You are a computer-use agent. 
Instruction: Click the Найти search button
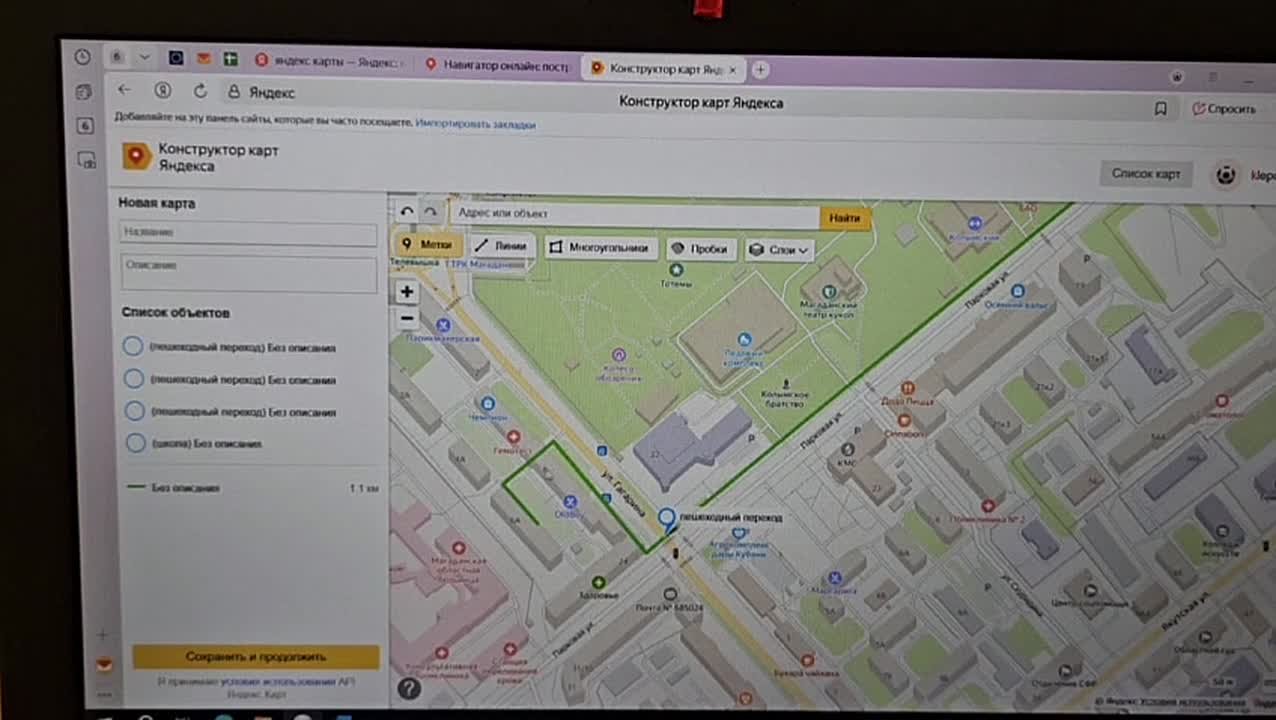(x=845, y=217)
